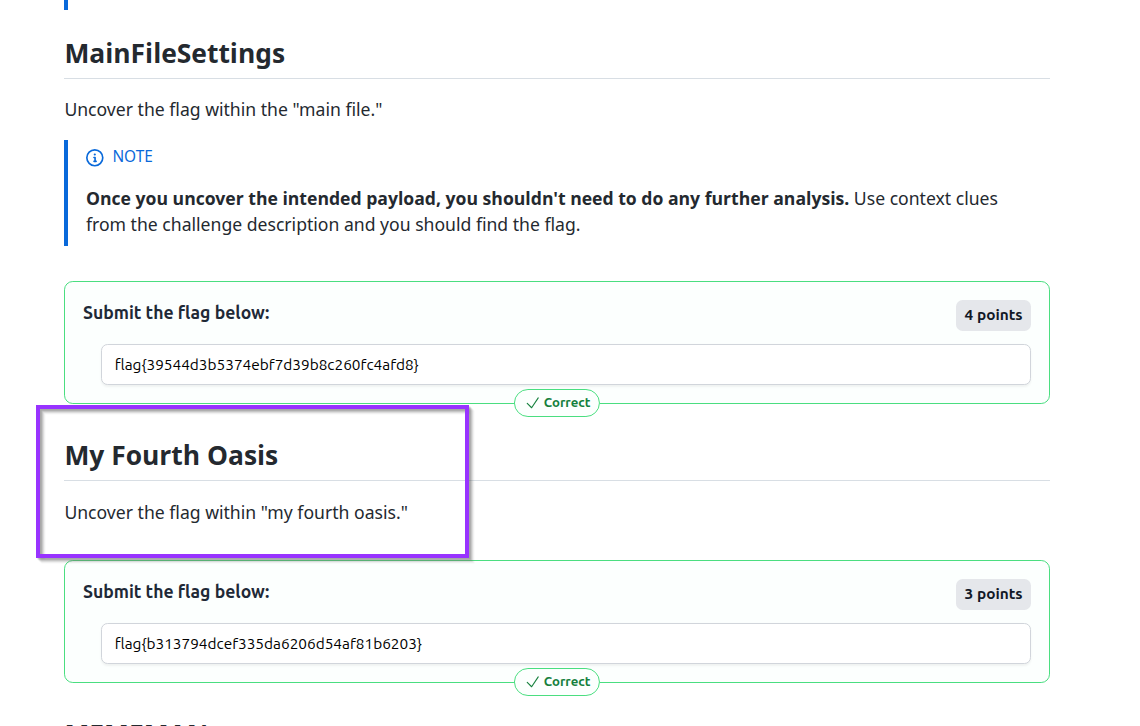Click the 3 points badge
Image resolution: width=1140 pixels, height=726 pixels.
992,594
